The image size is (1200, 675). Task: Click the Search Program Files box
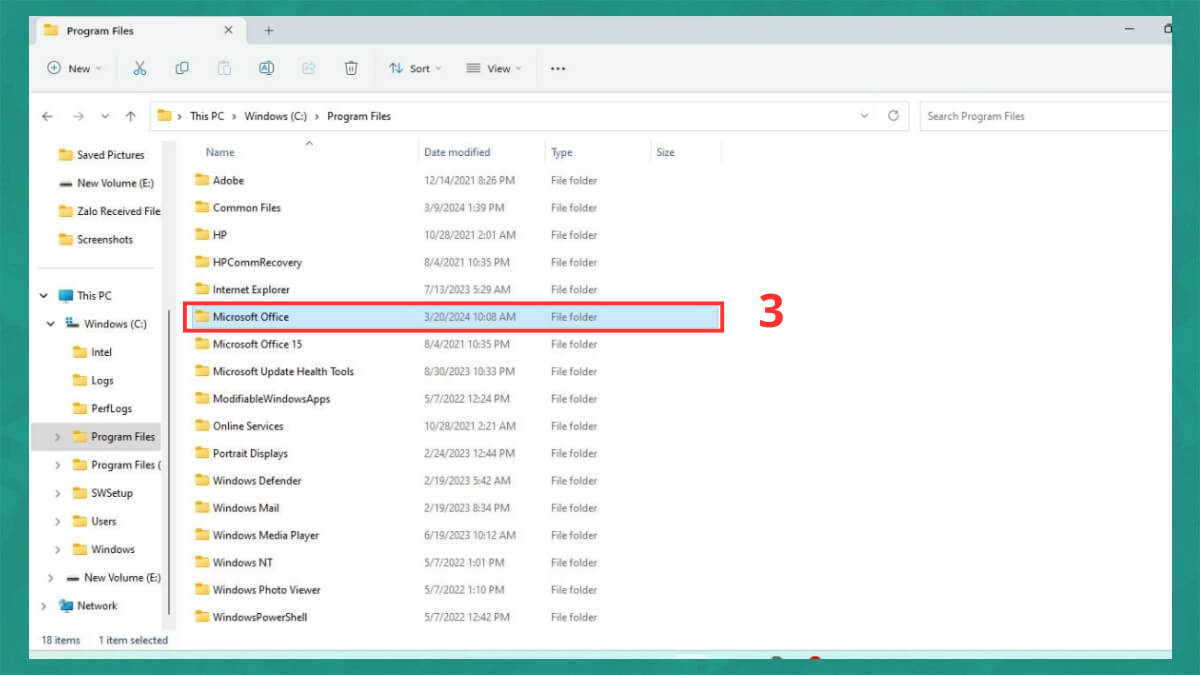click(x=1045, y=116)
